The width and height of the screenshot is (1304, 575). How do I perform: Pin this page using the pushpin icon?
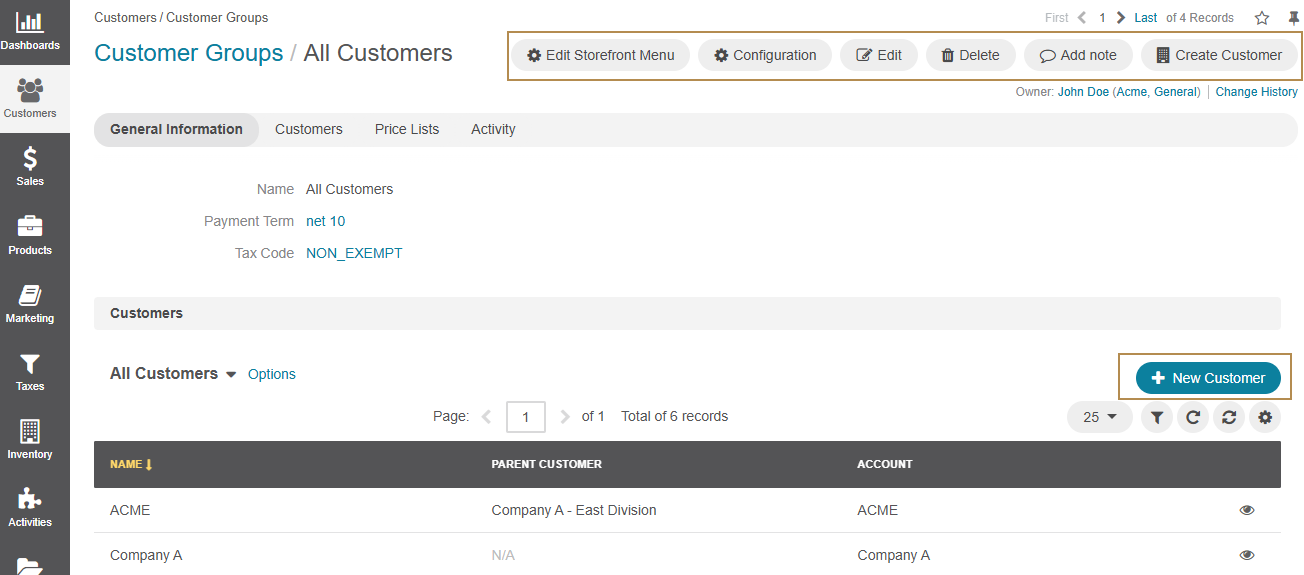pos(1293,18)
